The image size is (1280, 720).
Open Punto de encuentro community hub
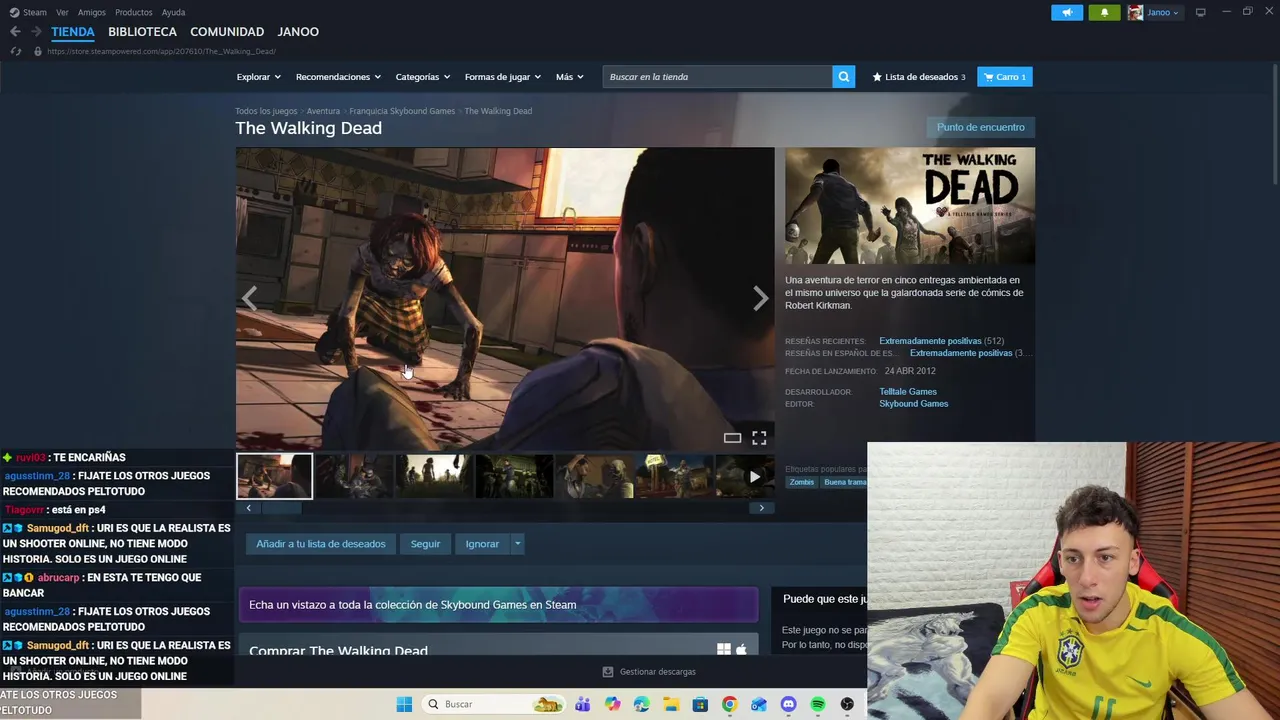pos(981,127)
